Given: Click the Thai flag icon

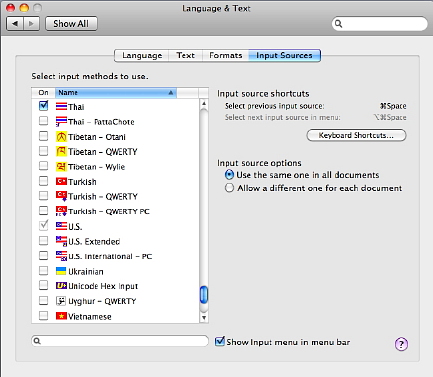Looking at the screenshot, I should [61, 107].
